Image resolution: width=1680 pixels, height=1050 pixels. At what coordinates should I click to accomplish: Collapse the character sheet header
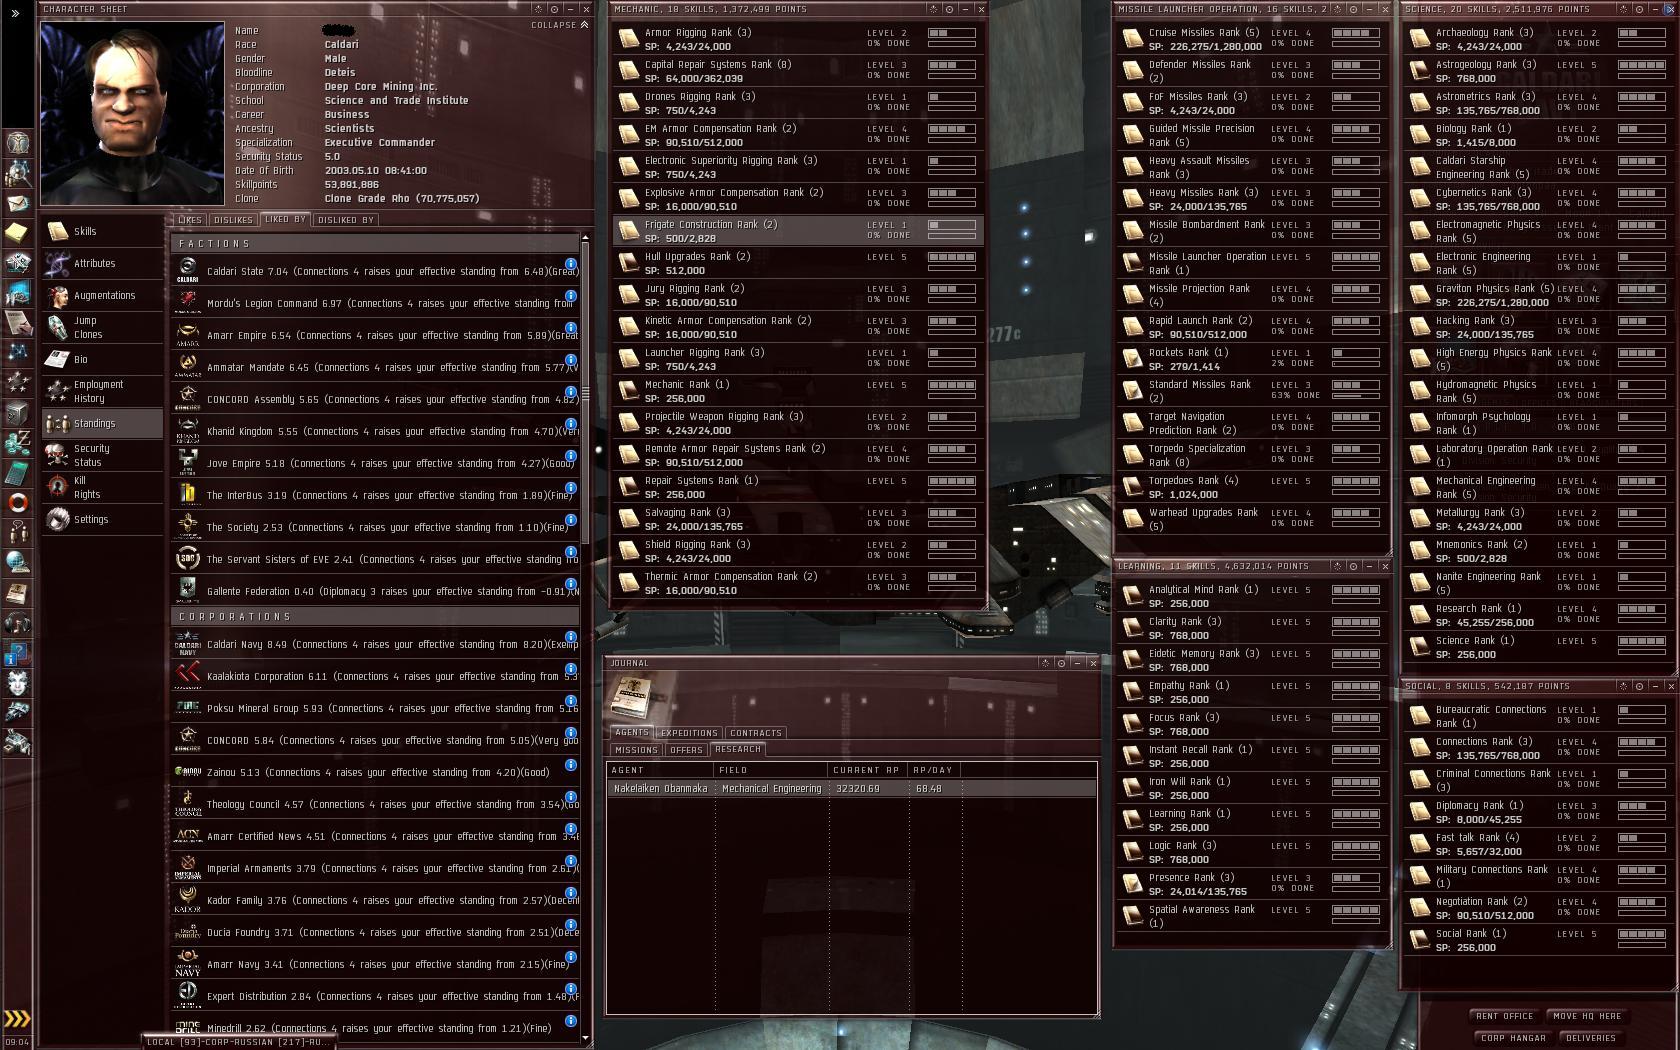(x=559, y=25)
